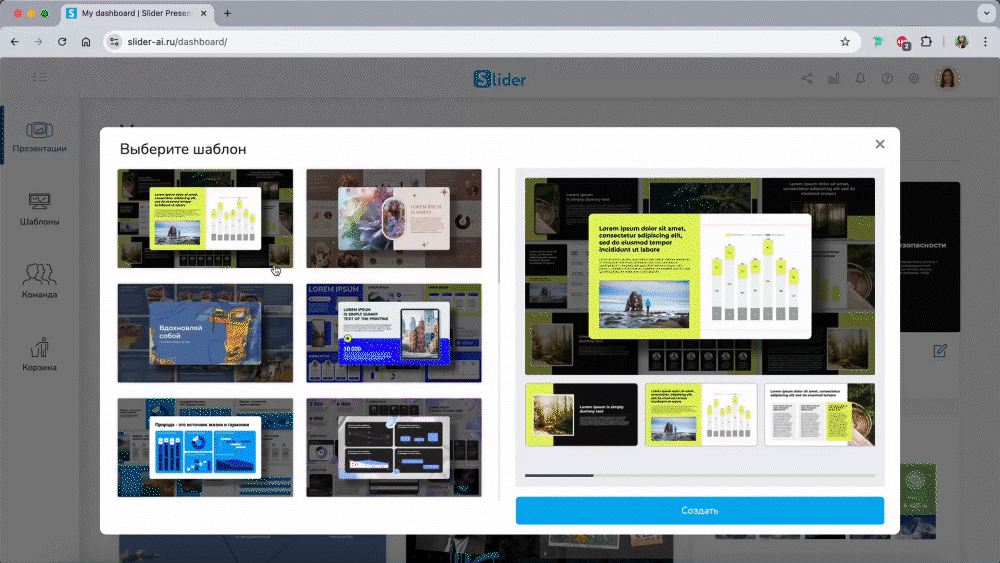Image resolution: width=1000 pixels, height=563 pixels.
Task: Click the edit pencil icon behind dialog
Action: 940,351
